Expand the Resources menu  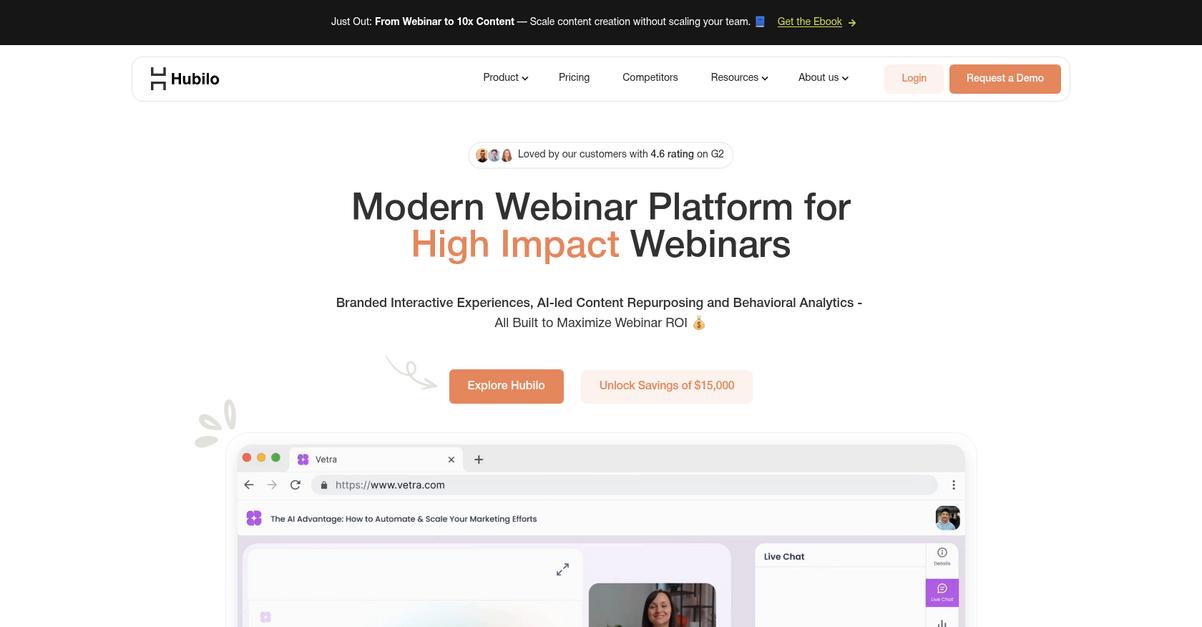pos(739,78)
